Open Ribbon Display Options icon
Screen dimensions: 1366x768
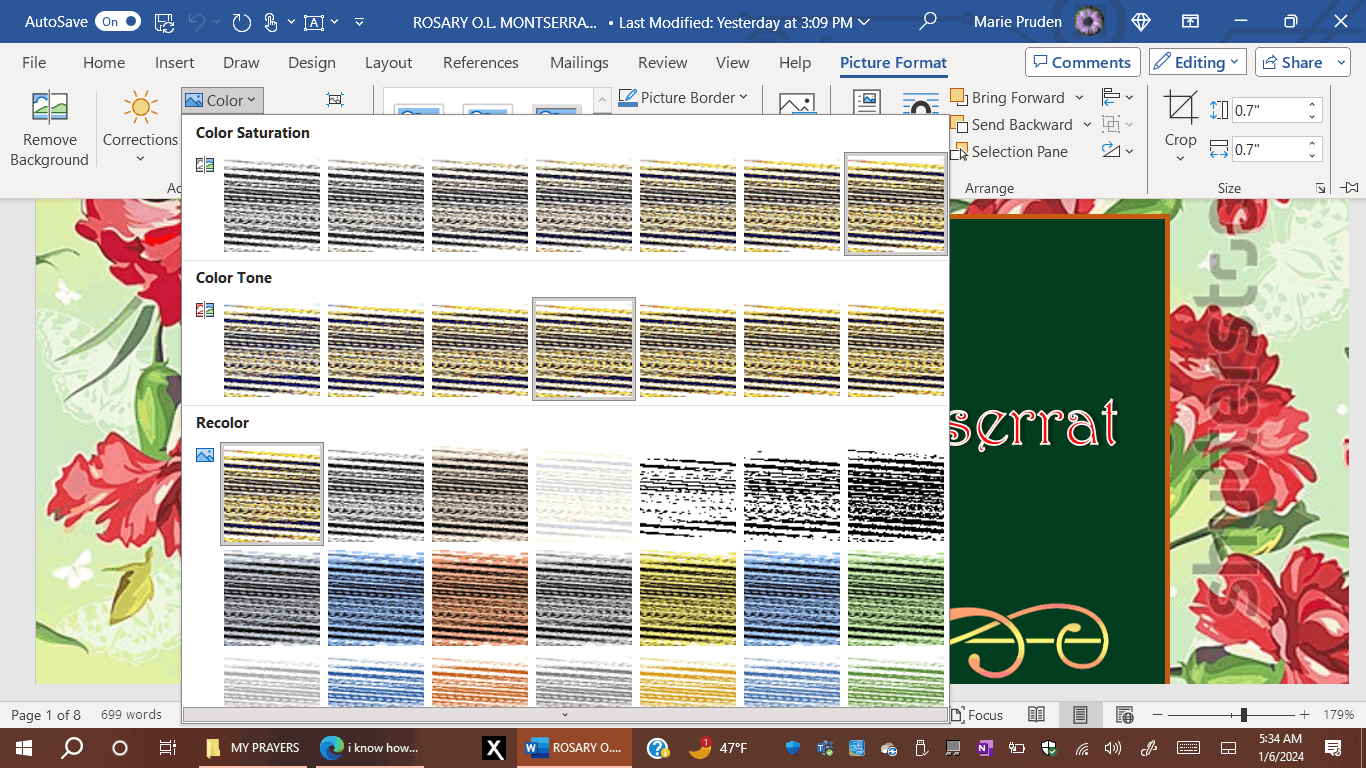pyautogui.click(x=1190, y=21)
